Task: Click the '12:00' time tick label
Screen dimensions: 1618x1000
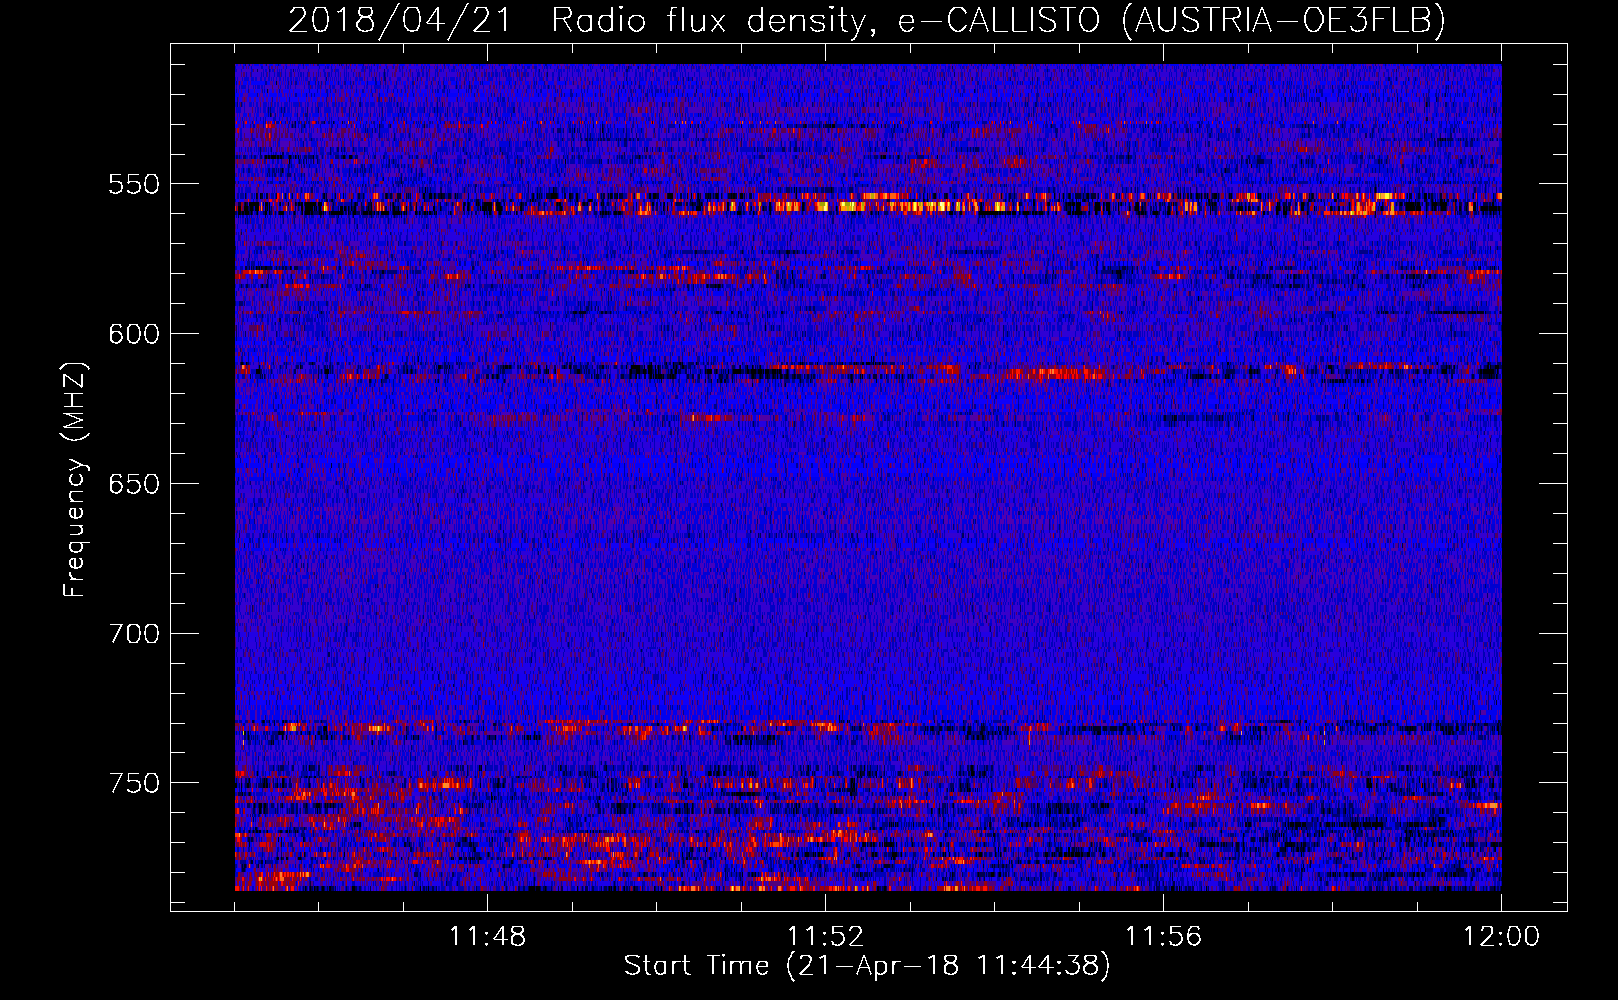Action: tap(1501, 937)
